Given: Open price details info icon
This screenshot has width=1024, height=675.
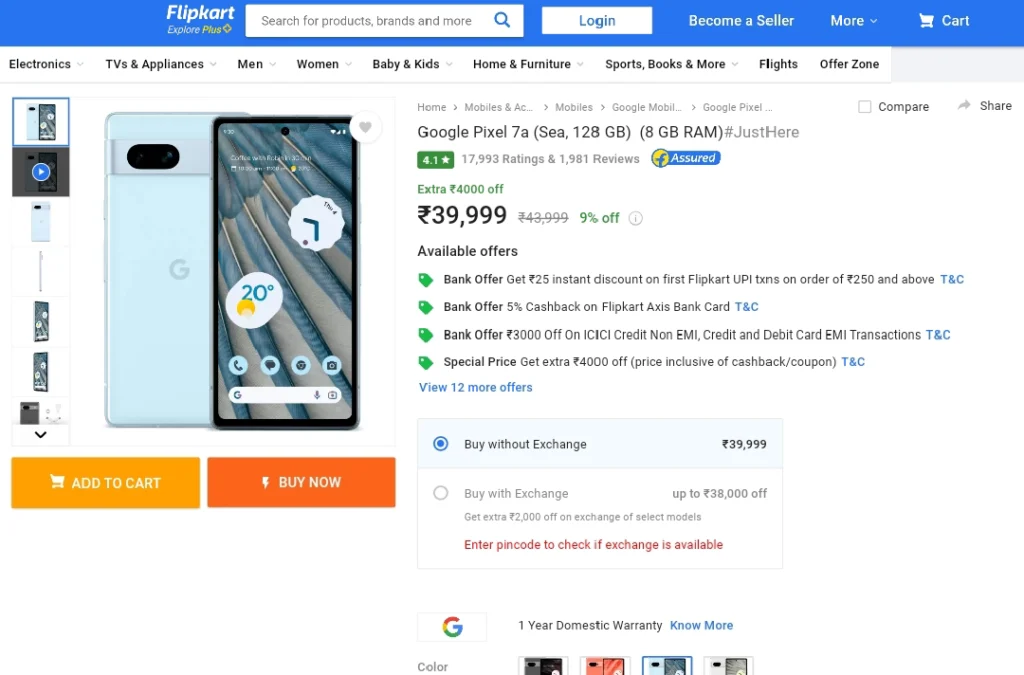Looking at the screenshot, I should tap(635, 219).
